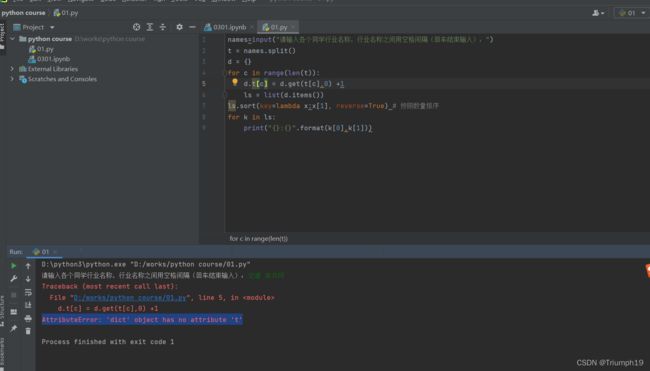
Task: Click the 'for c in range(len(t))' breadcrumb
Action: [258, 238]
